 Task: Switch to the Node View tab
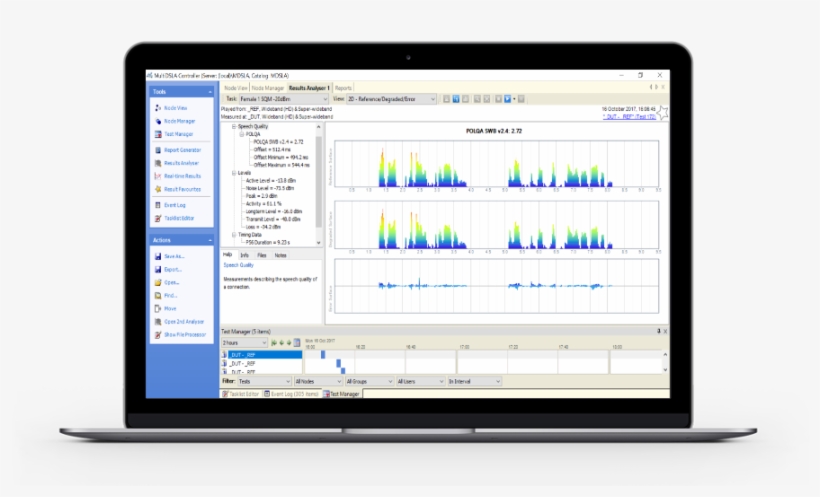(235, 88)
